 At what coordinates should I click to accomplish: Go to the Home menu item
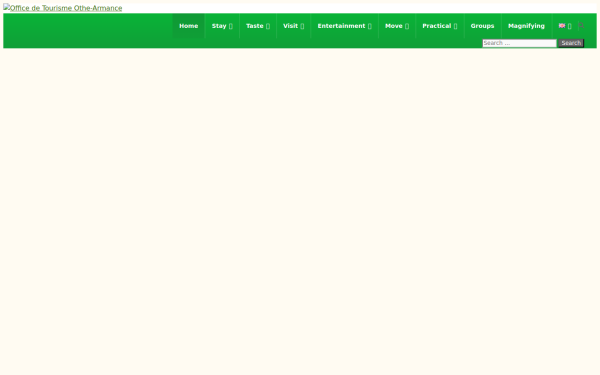(189, 26)
